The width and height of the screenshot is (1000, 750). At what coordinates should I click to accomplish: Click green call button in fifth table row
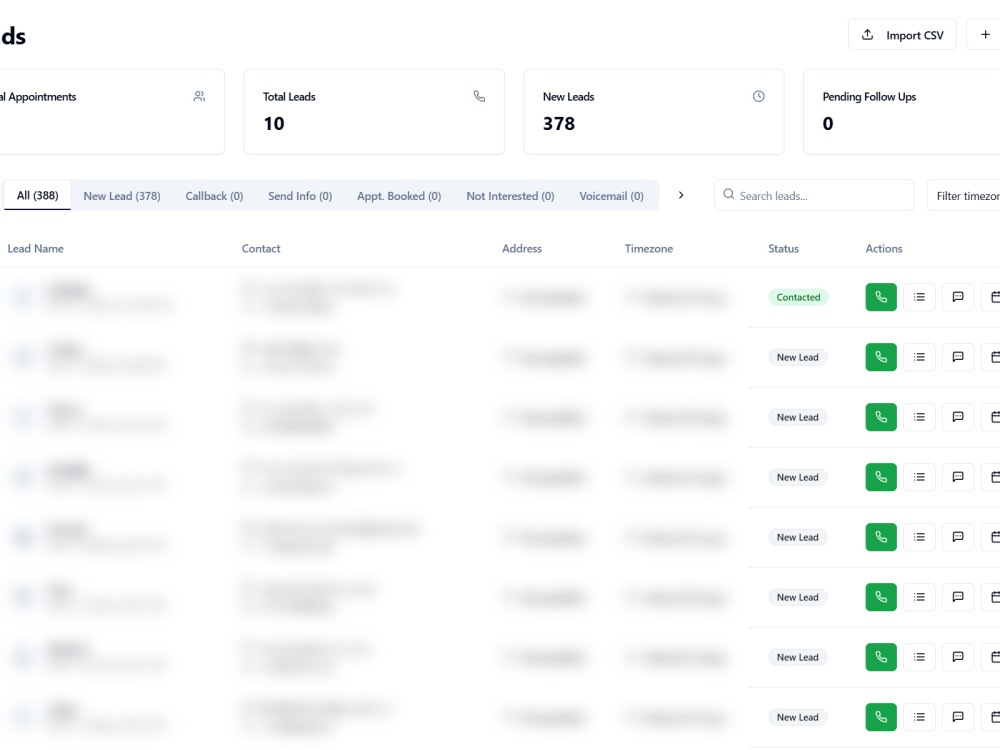click(881, 537)
